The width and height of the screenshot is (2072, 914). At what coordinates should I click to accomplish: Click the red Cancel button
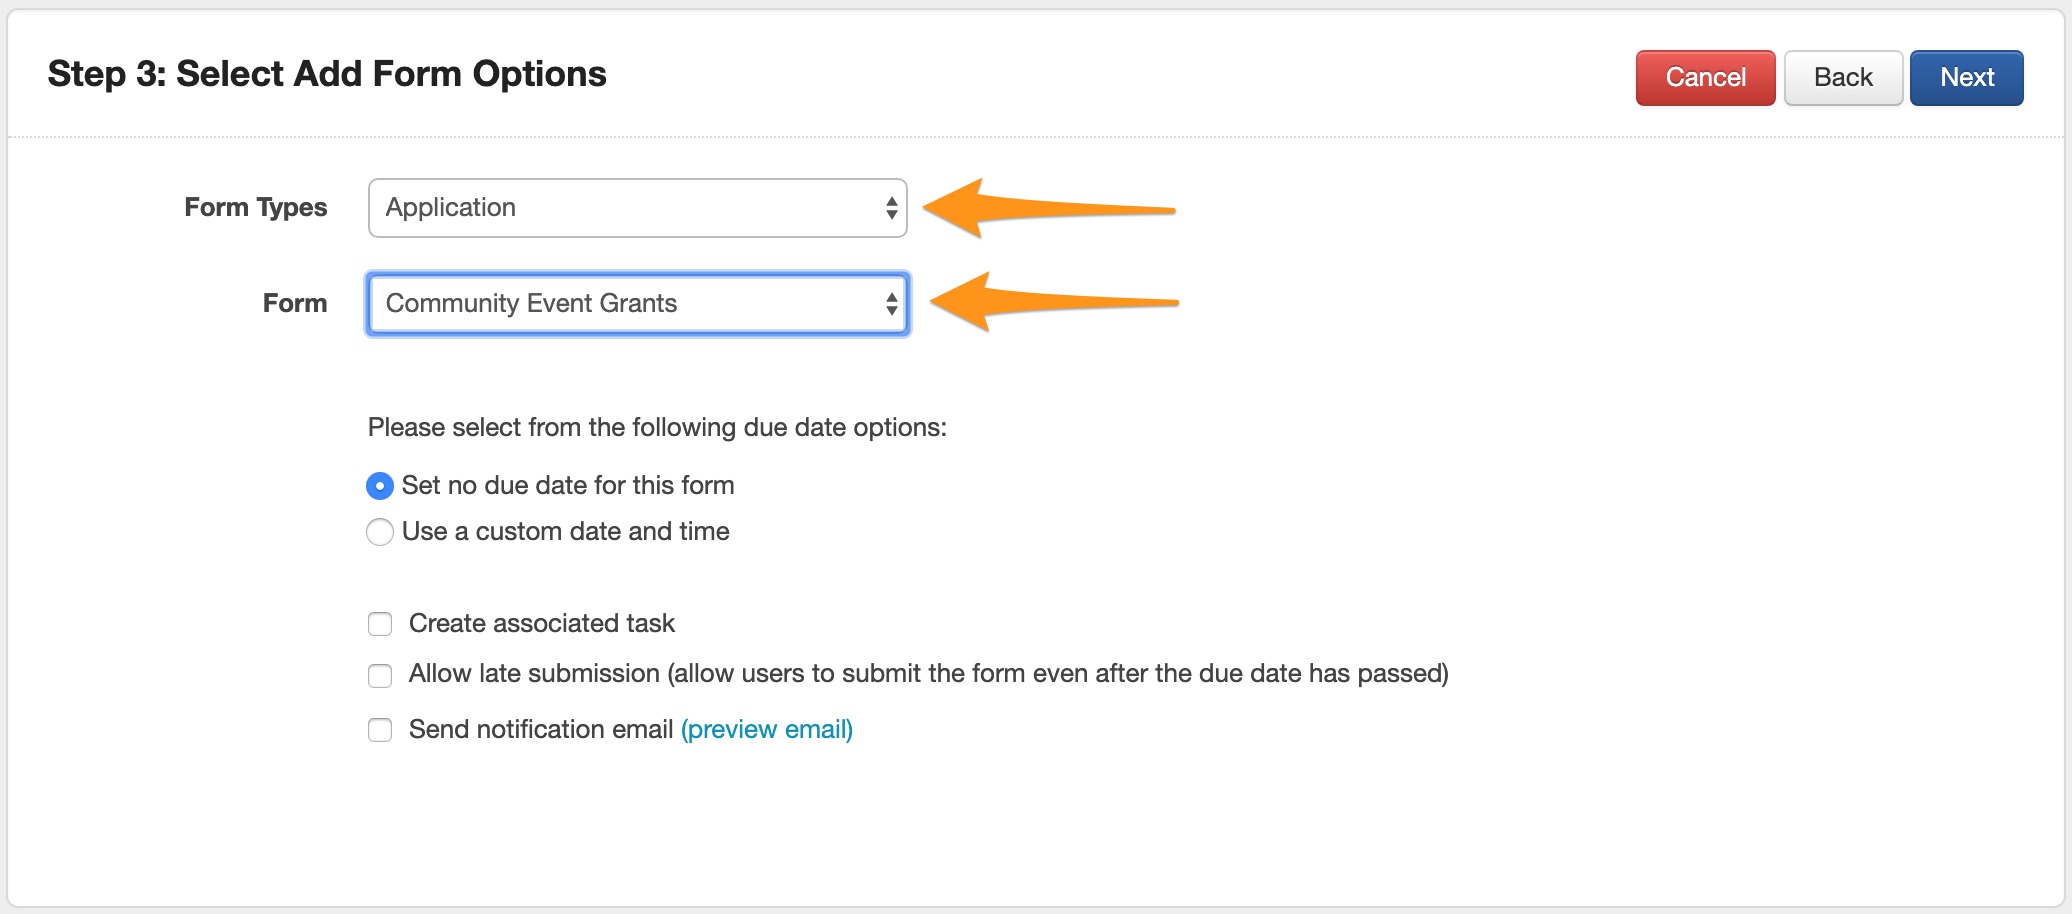pos(1705,78)
